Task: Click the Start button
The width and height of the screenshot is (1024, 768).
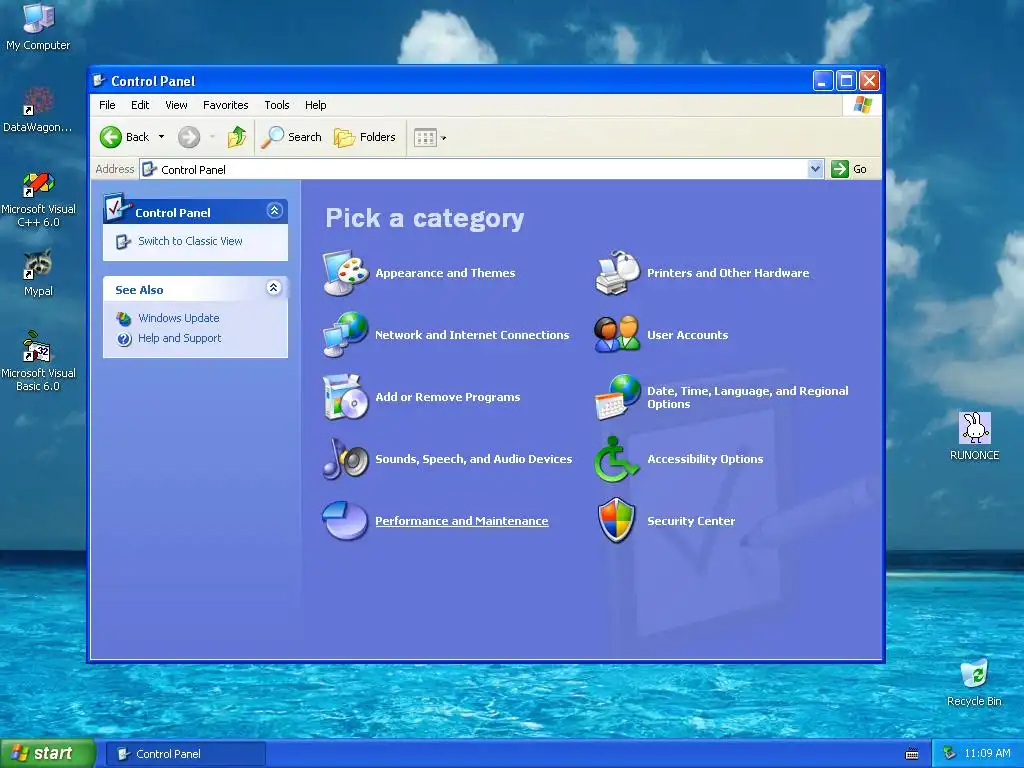Action: (47, 754)
